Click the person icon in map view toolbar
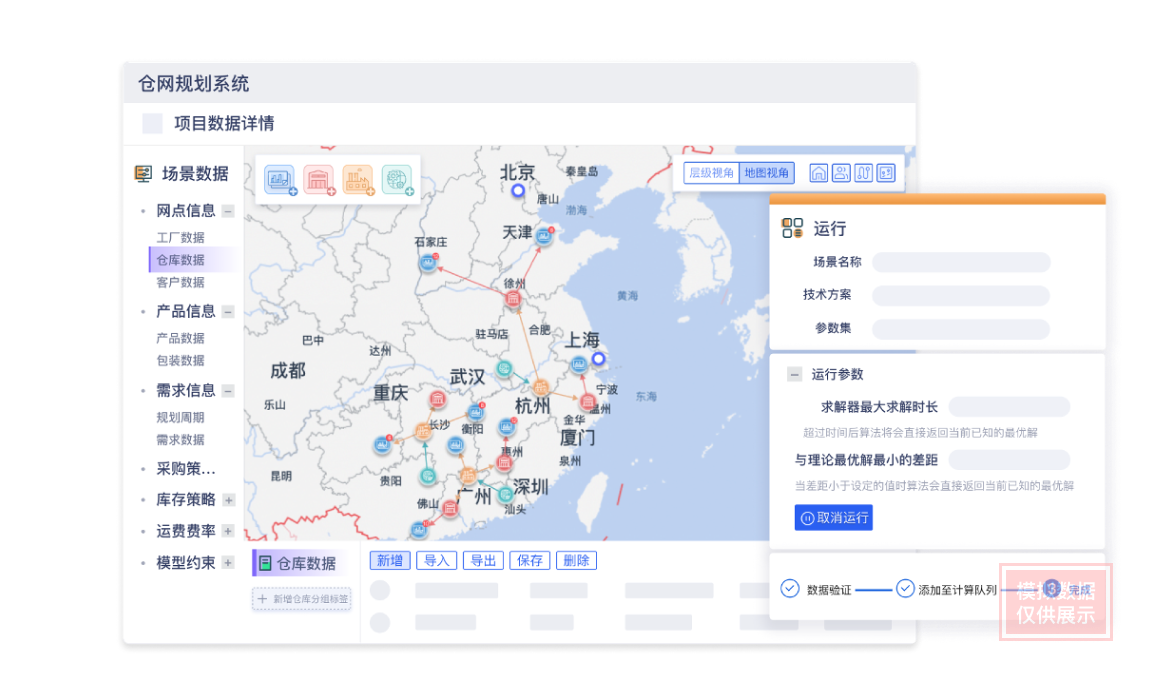The image size is (1160, 700). tap(841, 173)
